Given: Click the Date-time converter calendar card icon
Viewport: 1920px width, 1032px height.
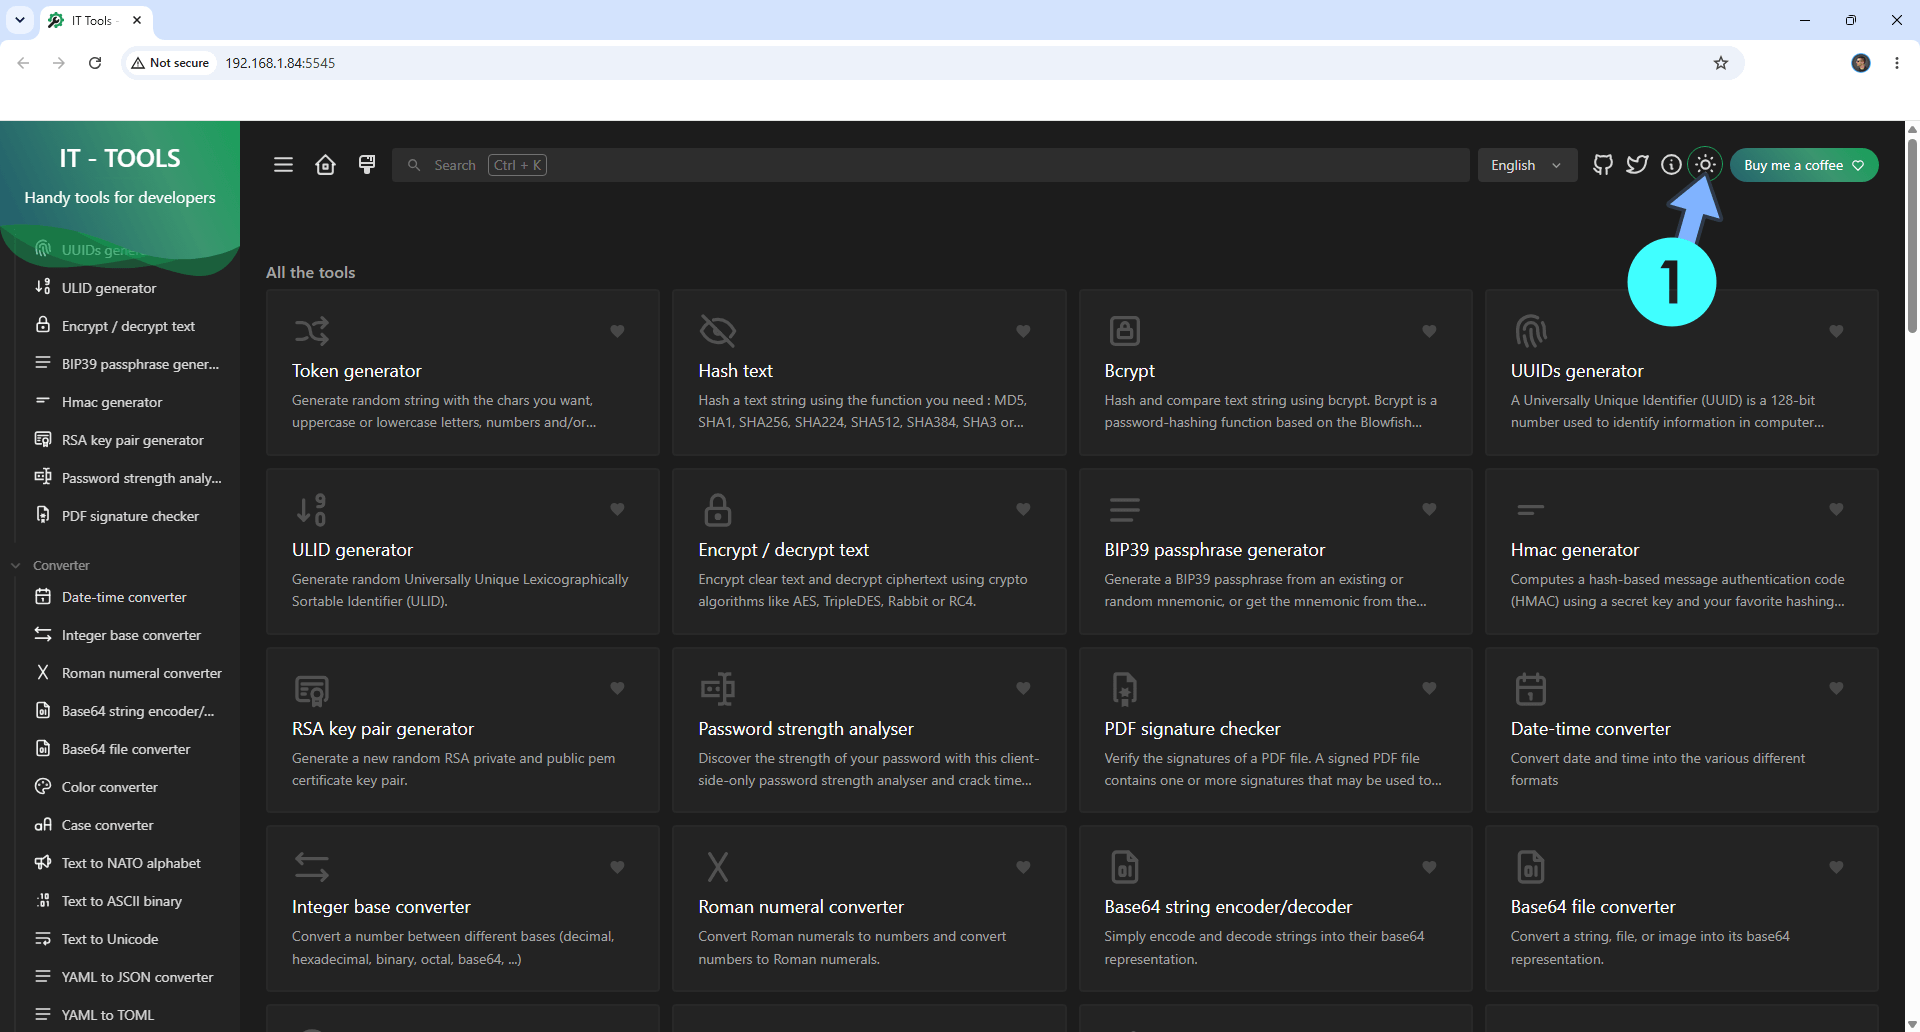Looking at the screenshot, I should (x=1530, y=689).
